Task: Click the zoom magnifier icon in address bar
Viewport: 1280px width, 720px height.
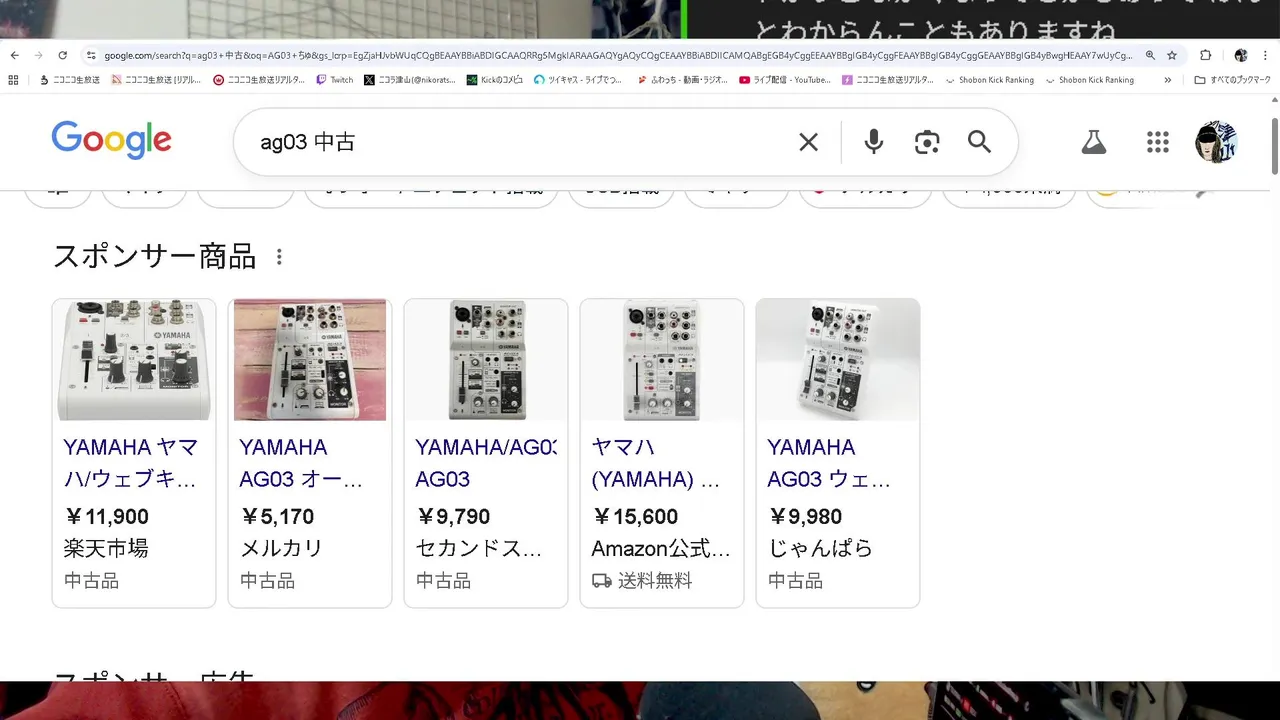Action: pyautogui.click(x=1150, y=56)
